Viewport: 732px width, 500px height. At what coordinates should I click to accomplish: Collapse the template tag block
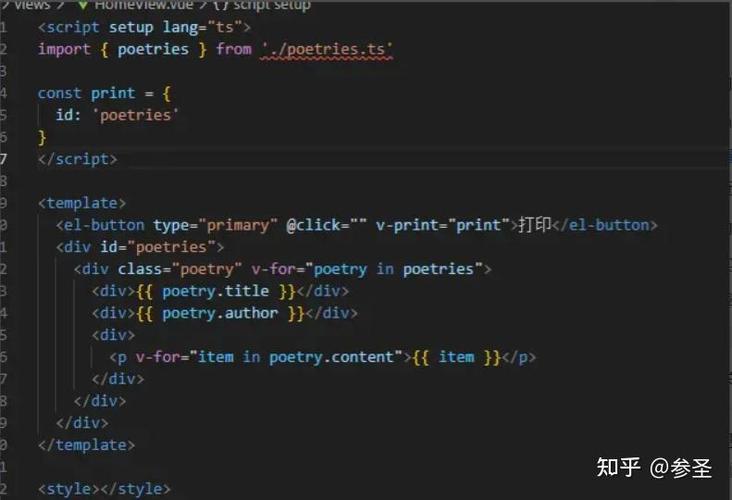(x=22, y=203)
